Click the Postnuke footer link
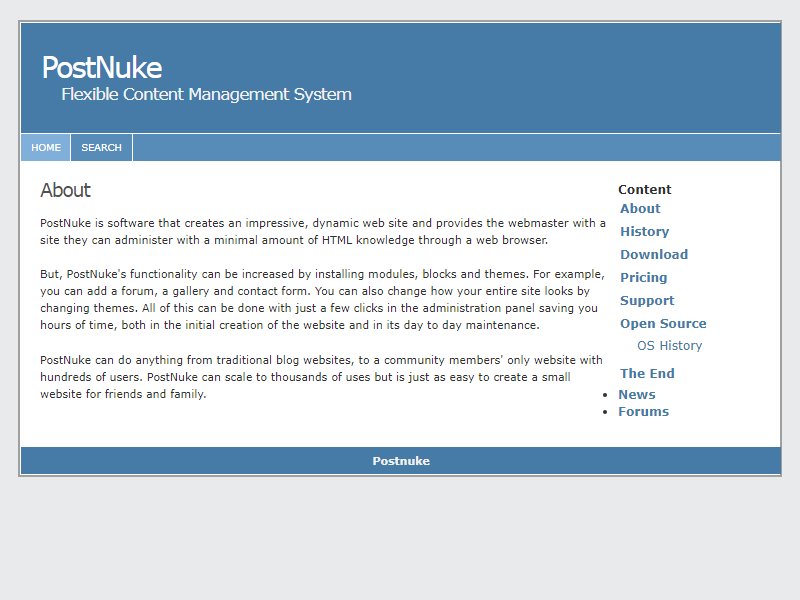 (x=401, y=461)
